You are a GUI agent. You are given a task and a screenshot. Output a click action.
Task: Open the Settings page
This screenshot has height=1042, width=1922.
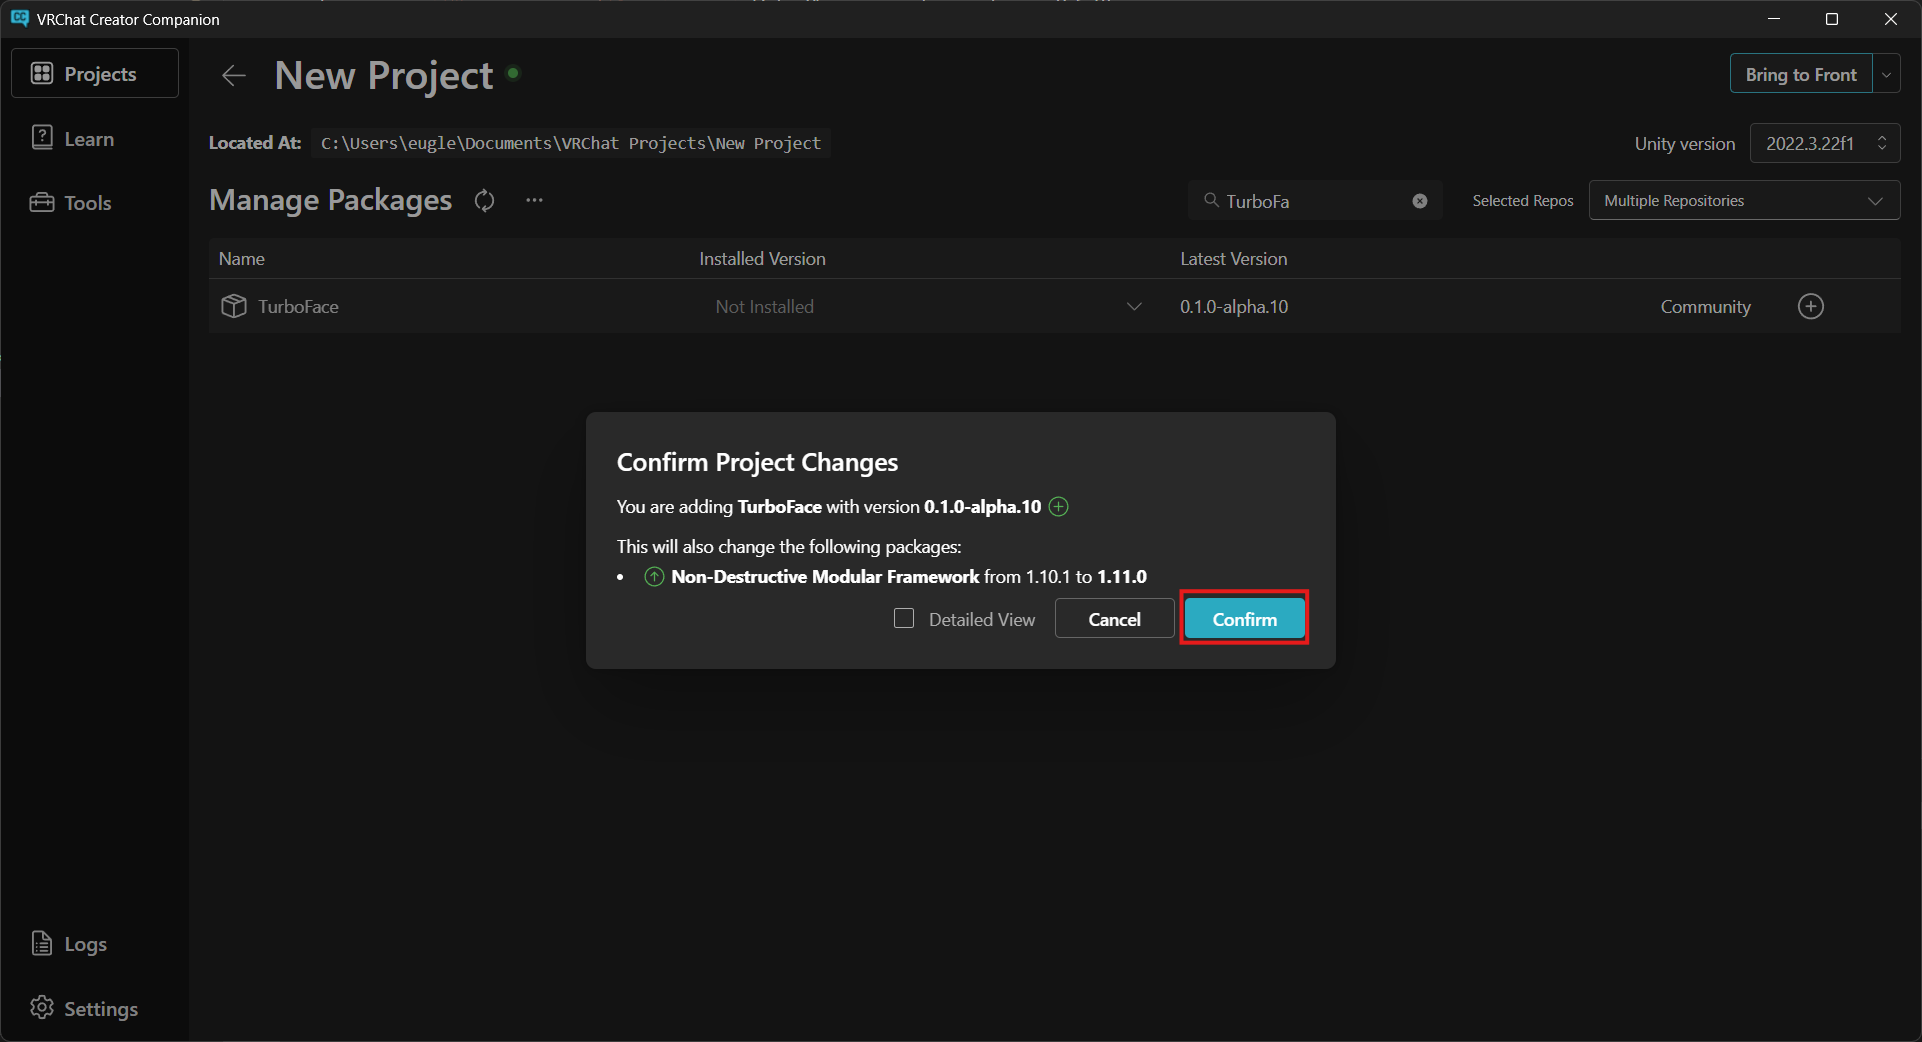[84, 1008]
